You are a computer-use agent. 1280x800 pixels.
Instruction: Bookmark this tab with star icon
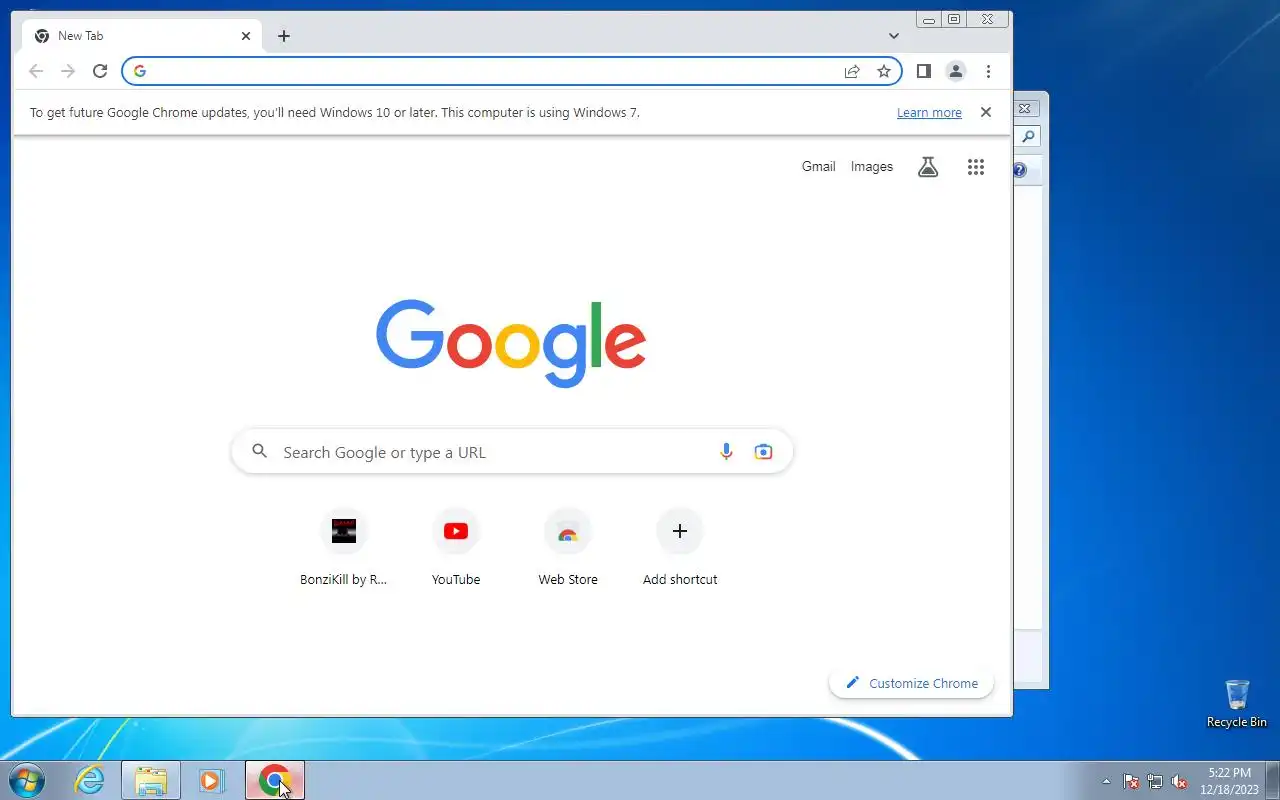884,71
